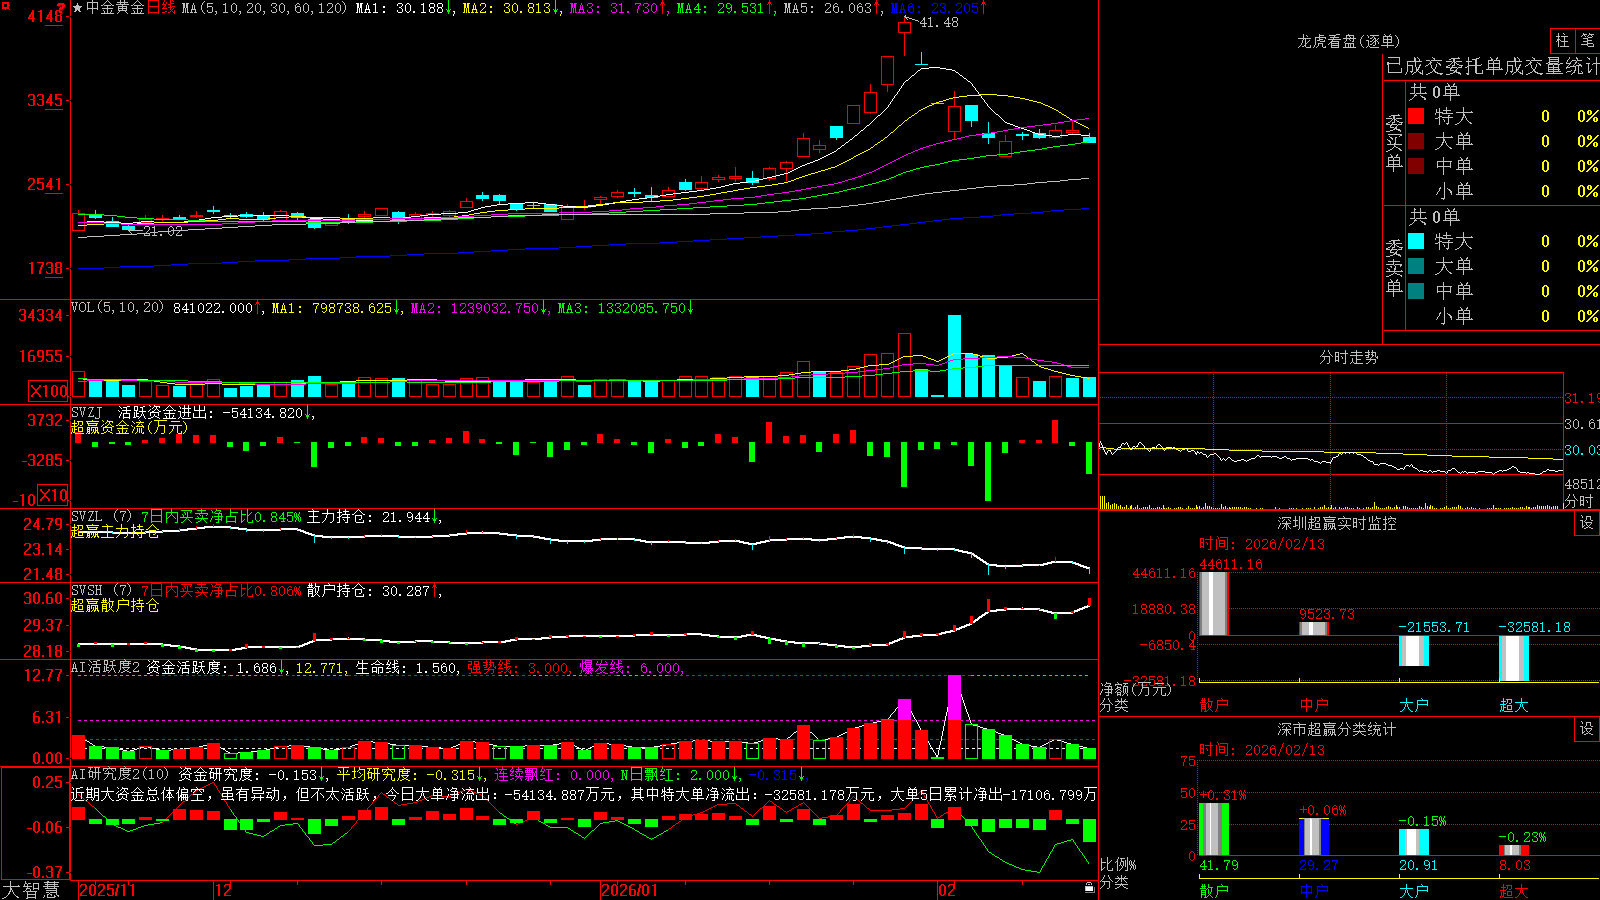Click the dark-red swatch beside buy-order 中单
The width and height of the screenshot is (1600, 900).
(x=1416, y=165)
